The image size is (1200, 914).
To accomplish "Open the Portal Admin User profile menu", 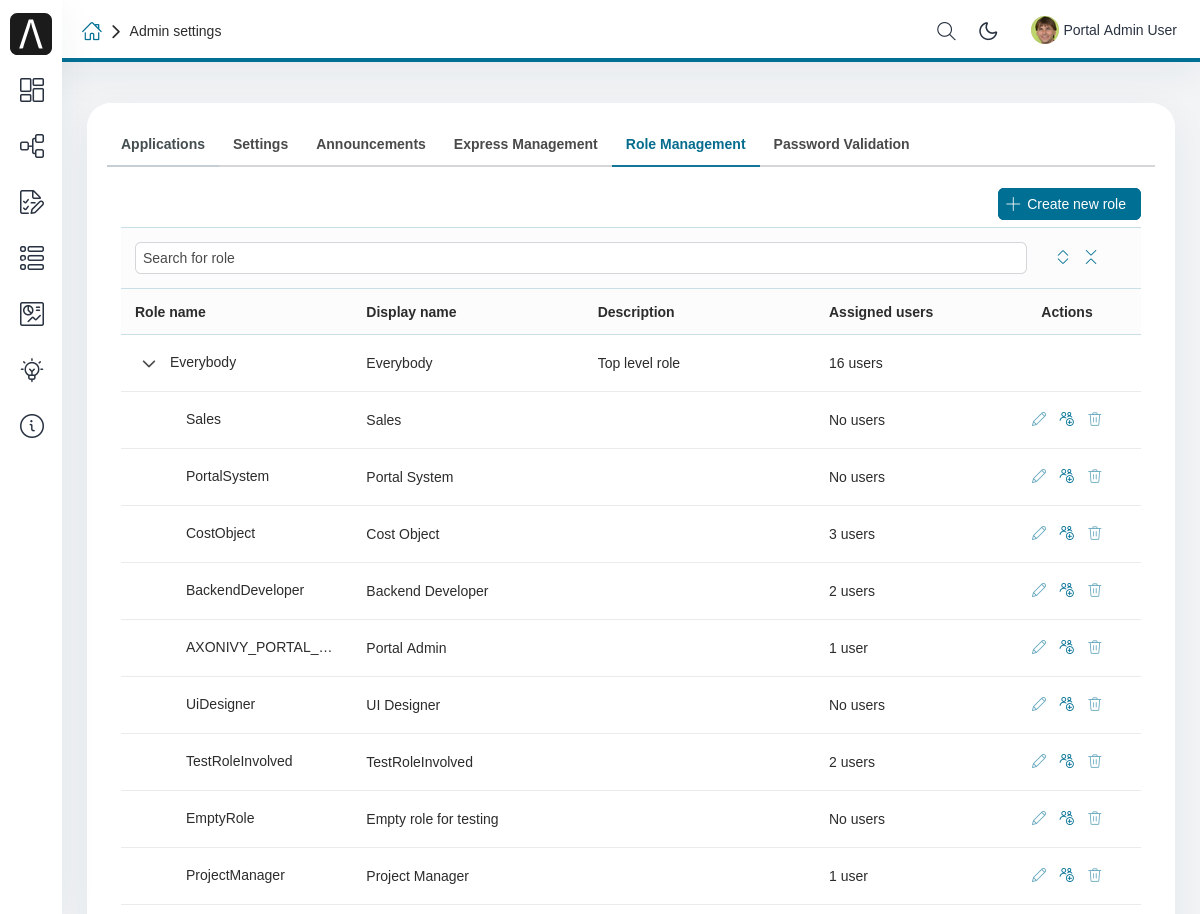I will point(1104,30).
